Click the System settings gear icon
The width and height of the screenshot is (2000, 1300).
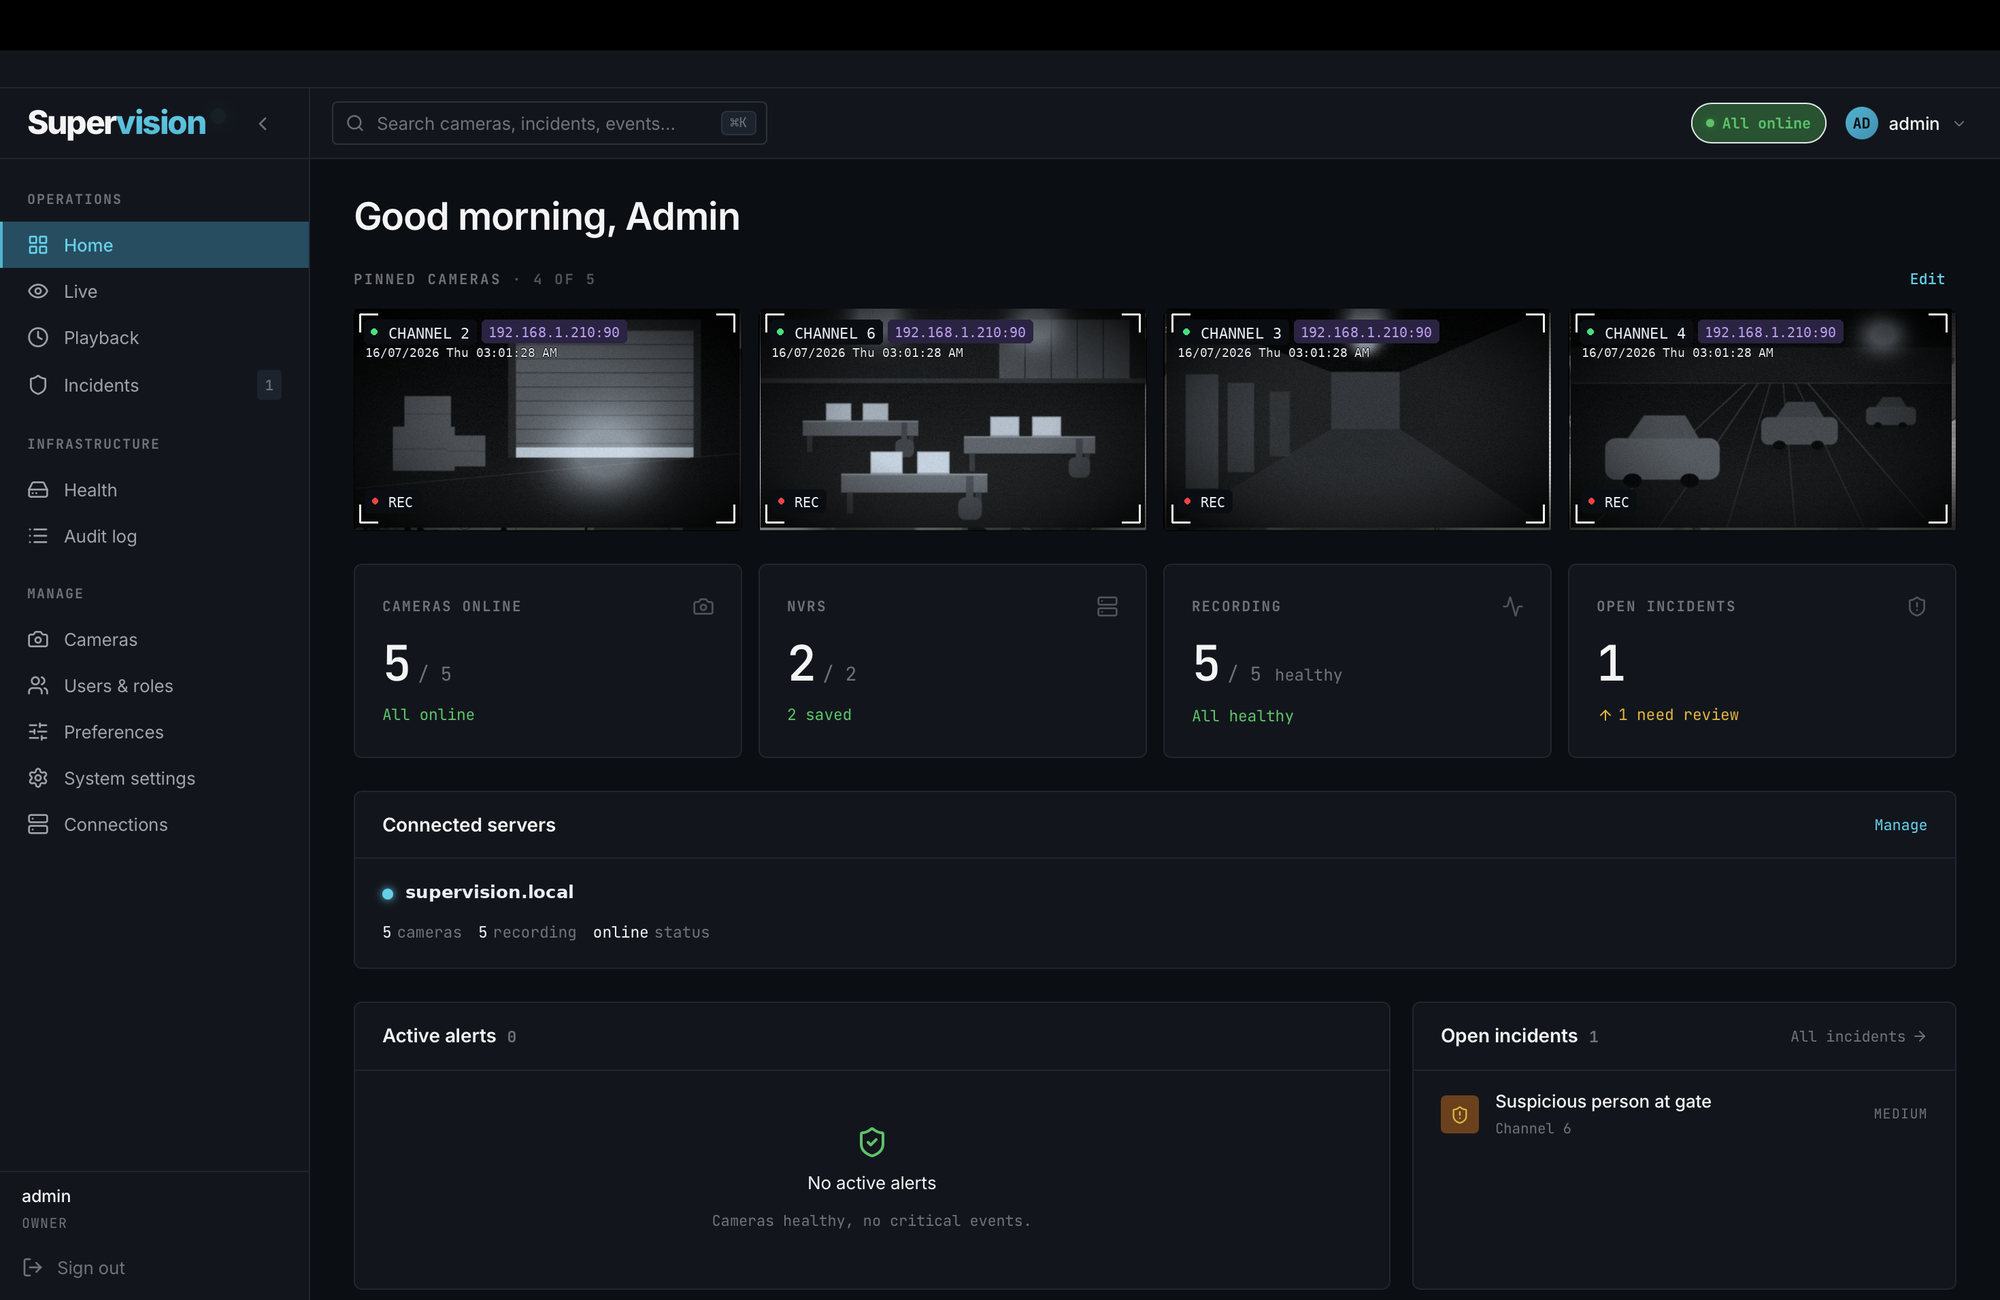point(38,778)
